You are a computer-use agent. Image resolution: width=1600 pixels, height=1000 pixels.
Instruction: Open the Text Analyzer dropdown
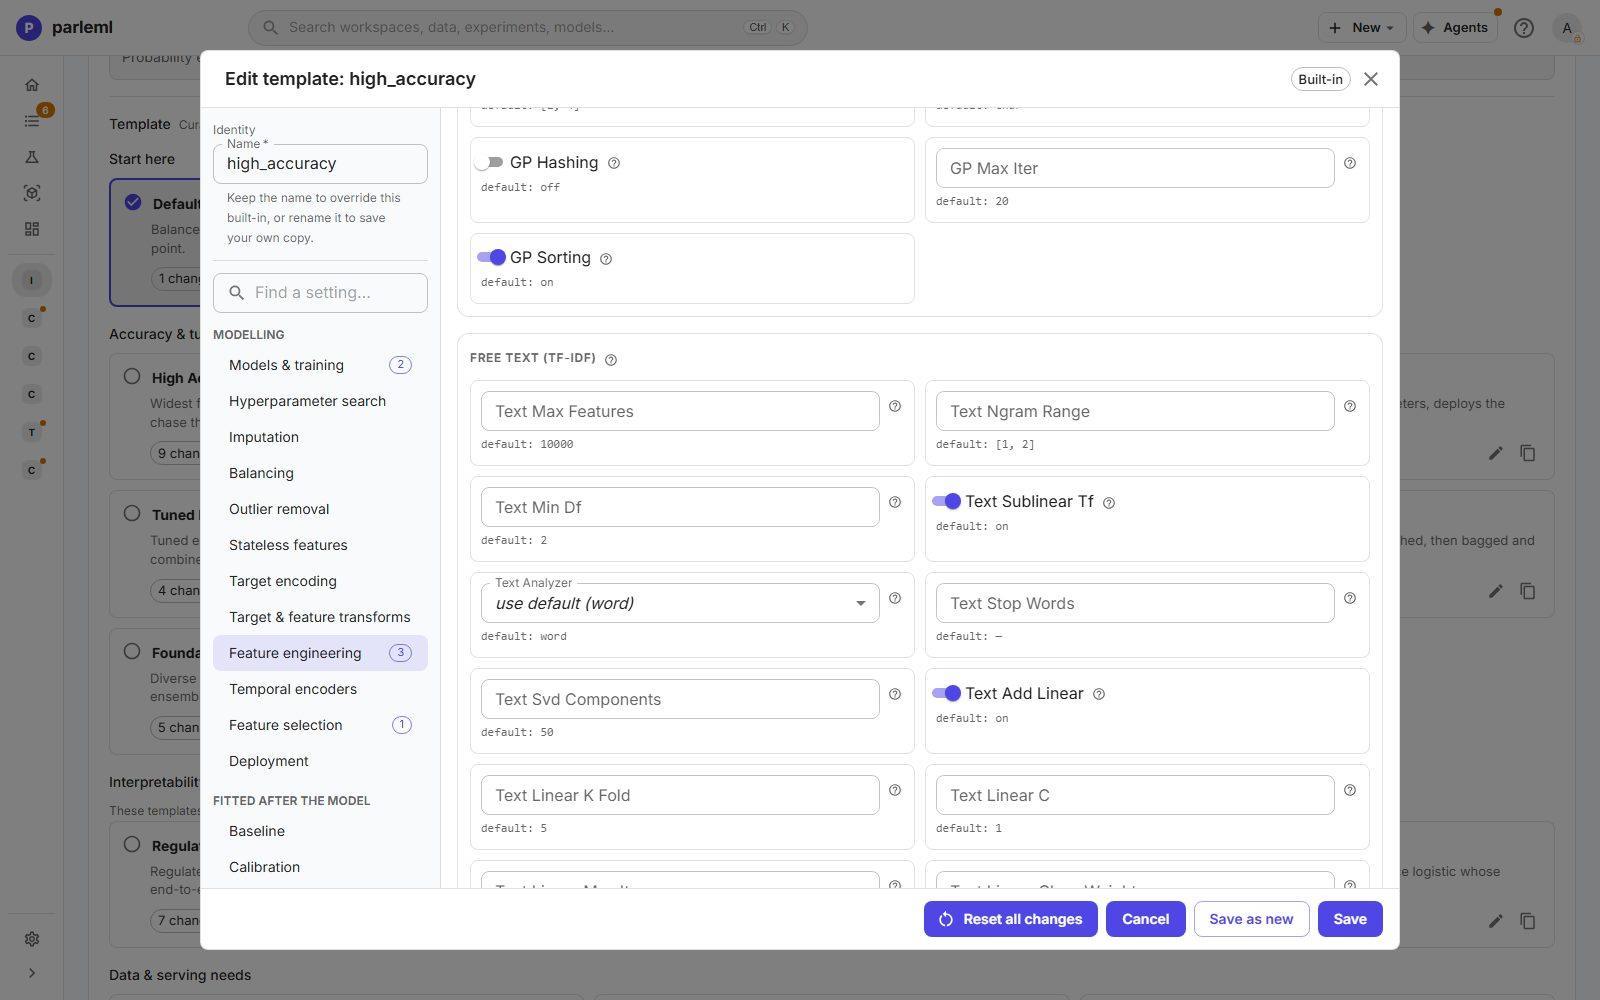(x=680, y=603)
